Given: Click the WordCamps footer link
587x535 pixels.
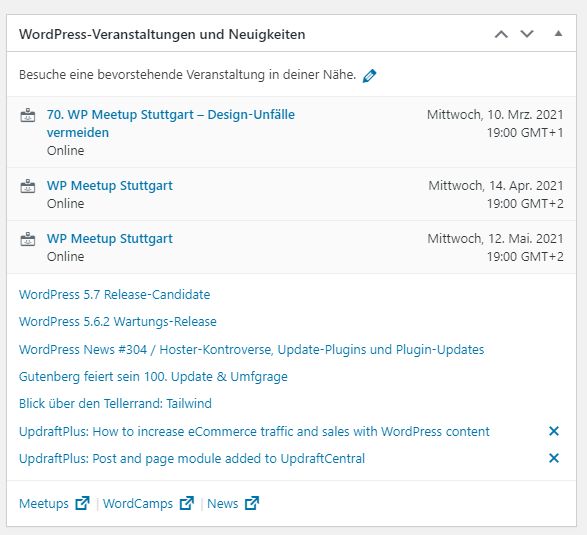Looking at the screenshot, I should [138, 504].
